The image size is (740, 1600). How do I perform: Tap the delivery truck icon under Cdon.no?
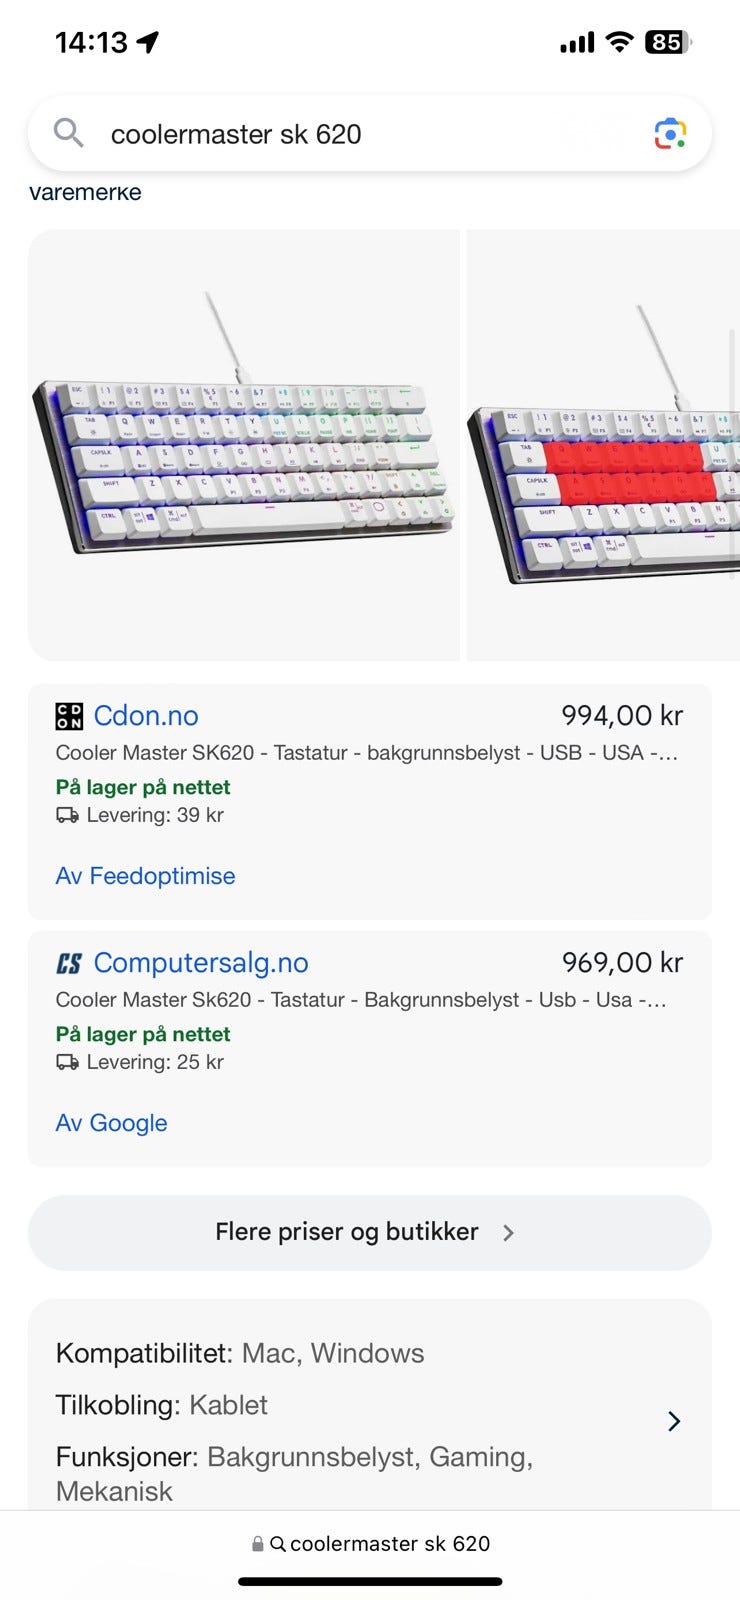(x=67, y=815)
